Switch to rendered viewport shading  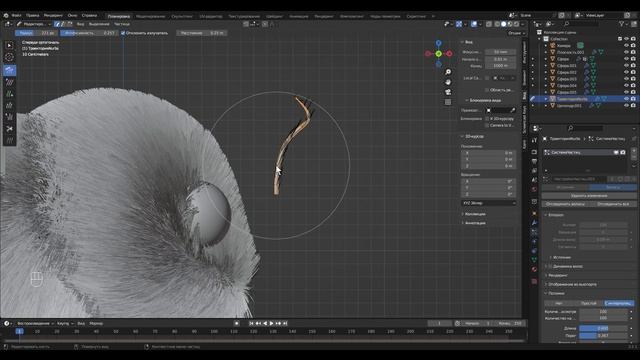[517, 24]
